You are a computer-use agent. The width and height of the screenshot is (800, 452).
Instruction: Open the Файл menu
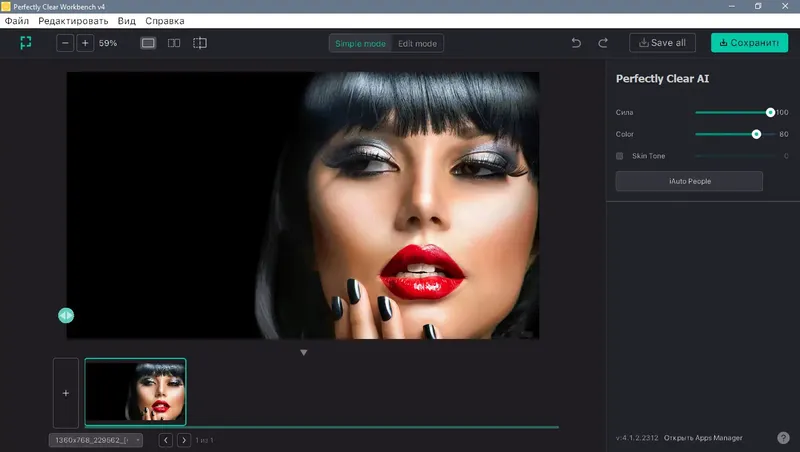[x=17, y=21]
